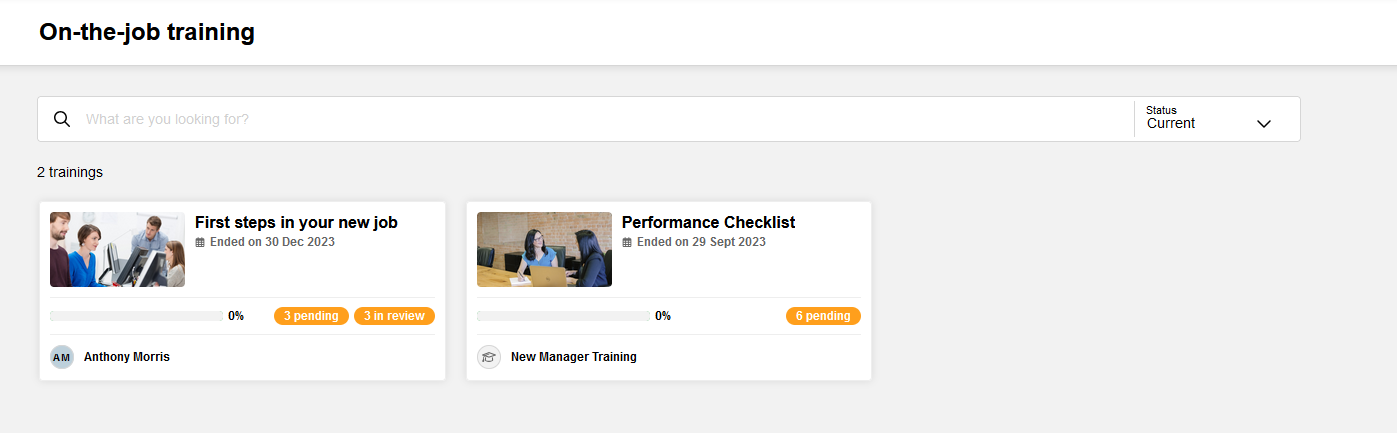Click the AM avatar for Anthony Morris
Viewport: 1397px width, 433px height.
(x=62, y=357)
